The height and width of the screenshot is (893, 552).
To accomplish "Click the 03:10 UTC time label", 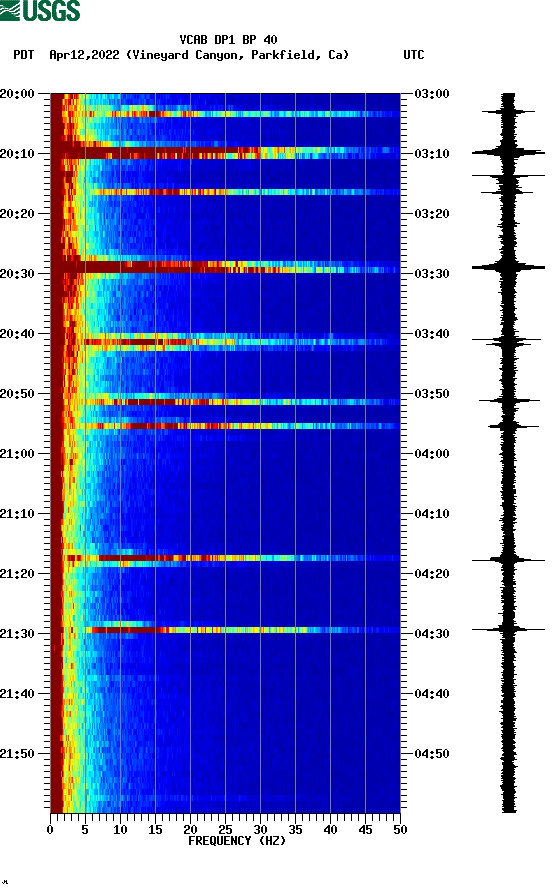I will tap(432, 154).
